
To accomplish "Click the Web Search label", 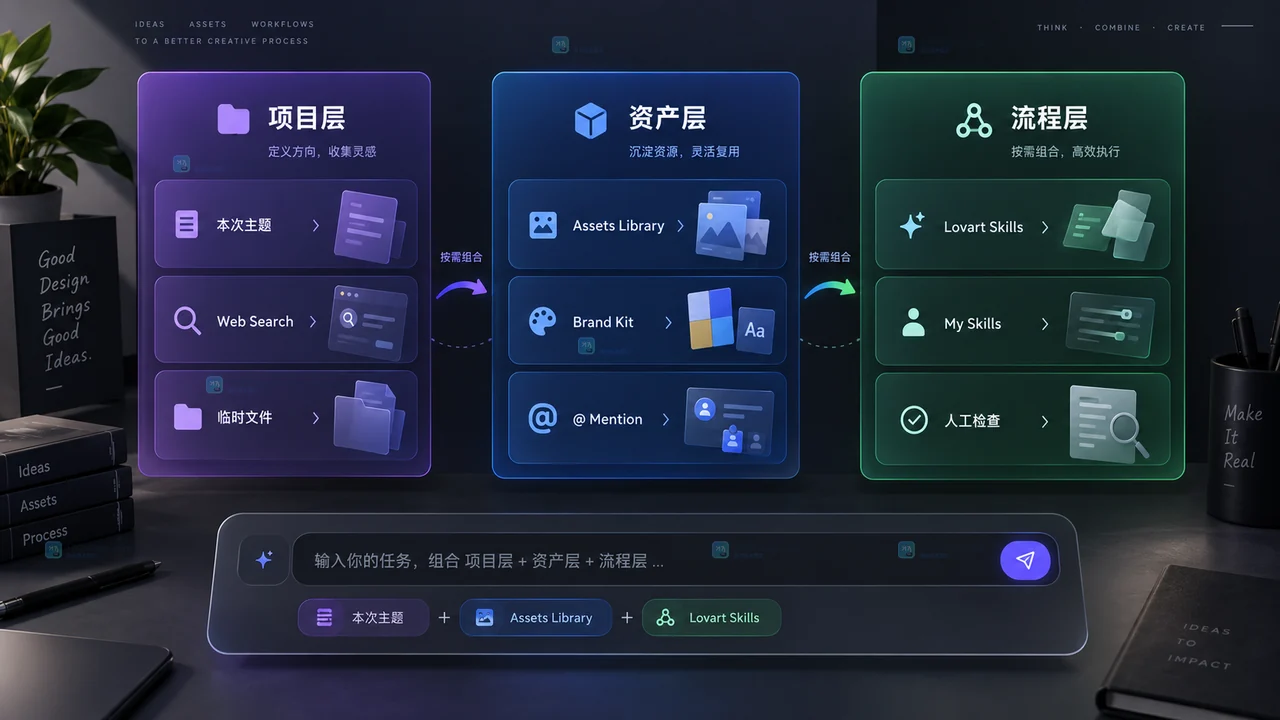I will (x=255, y=321).
